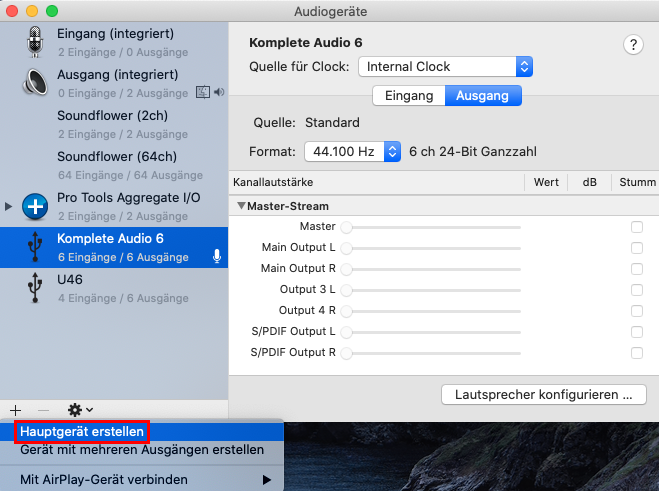
Task: Choose Gerät mit mehreren Ausgängen erstellen
Action: pyautogui.click(x=142, y=450)
